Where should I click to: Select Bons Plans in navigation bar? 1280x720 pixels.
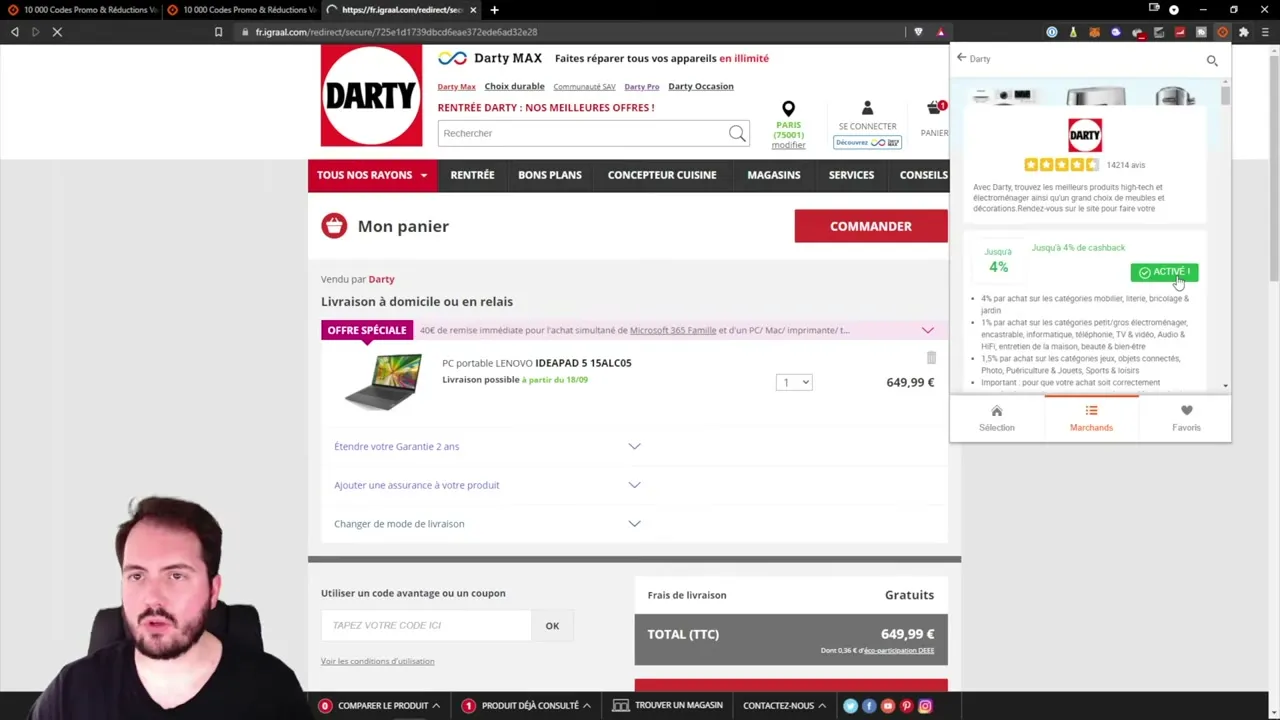[x=549, y=175]
